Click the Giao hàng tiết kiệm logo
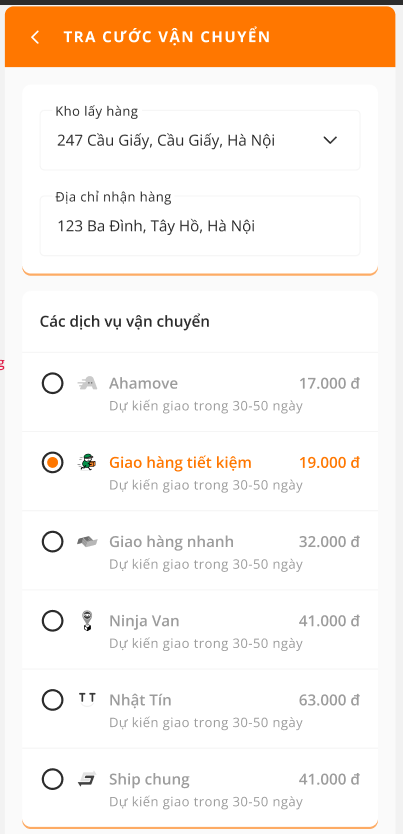This screenshot has height=834, width=403. tap(87, 463)
